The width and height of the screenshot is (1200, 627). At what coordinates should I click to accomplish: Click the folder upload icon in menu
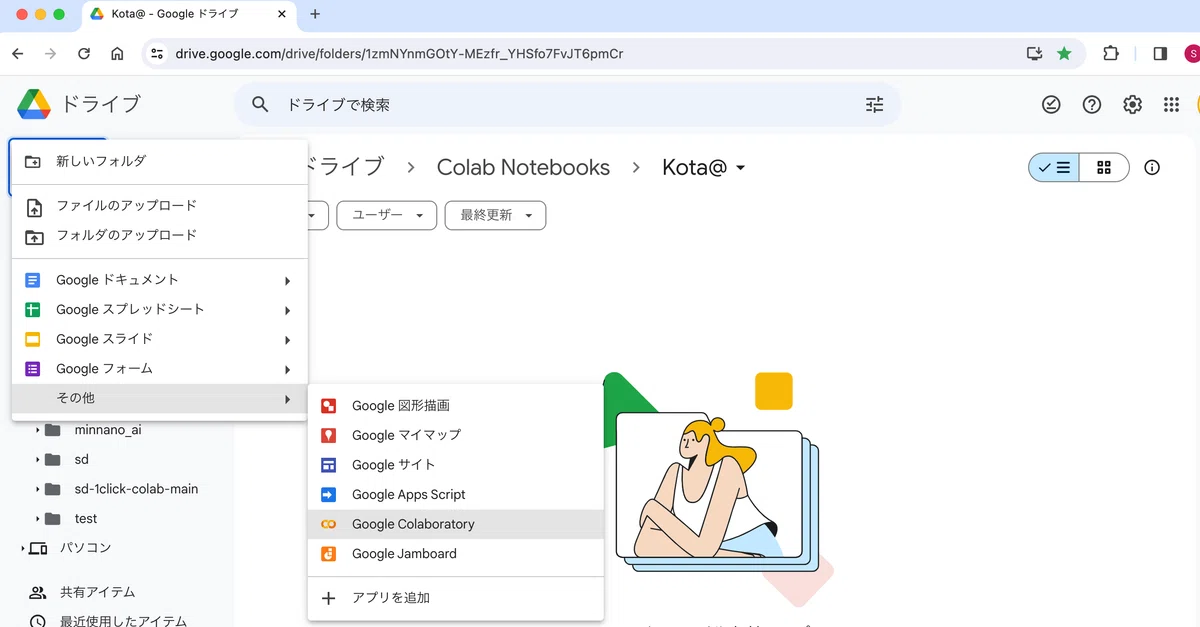coord(33,236)
